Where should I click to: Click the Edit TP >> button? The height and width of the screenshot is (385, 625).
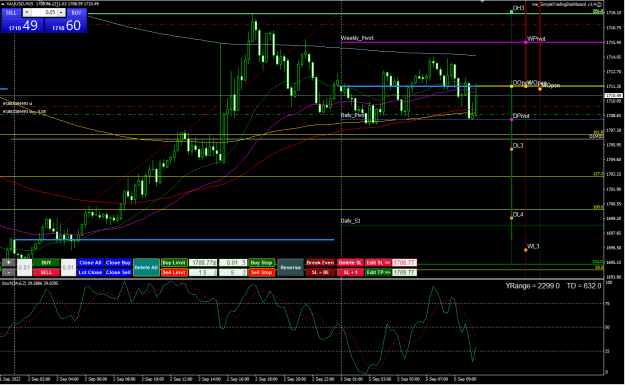pos(378,273)
